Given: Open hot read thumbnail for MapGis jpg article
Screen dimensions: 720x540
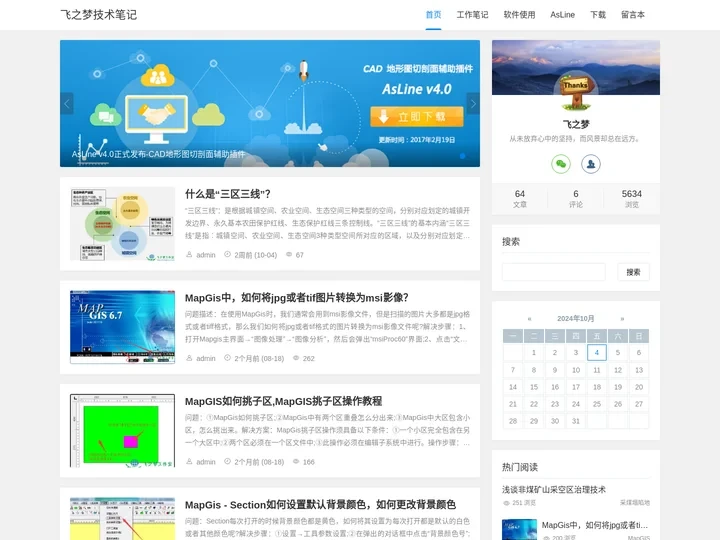Looking at the screenshot, I should [x=519, y=529].
